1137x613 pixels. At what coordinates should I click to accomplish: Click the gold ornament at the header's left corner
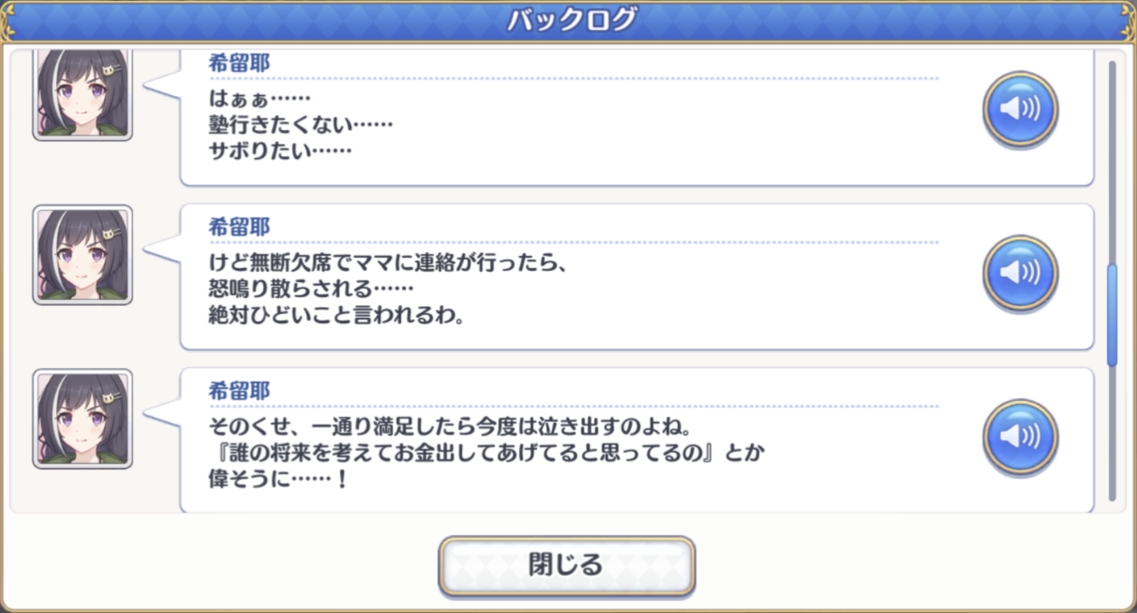(x=9, y=22)
